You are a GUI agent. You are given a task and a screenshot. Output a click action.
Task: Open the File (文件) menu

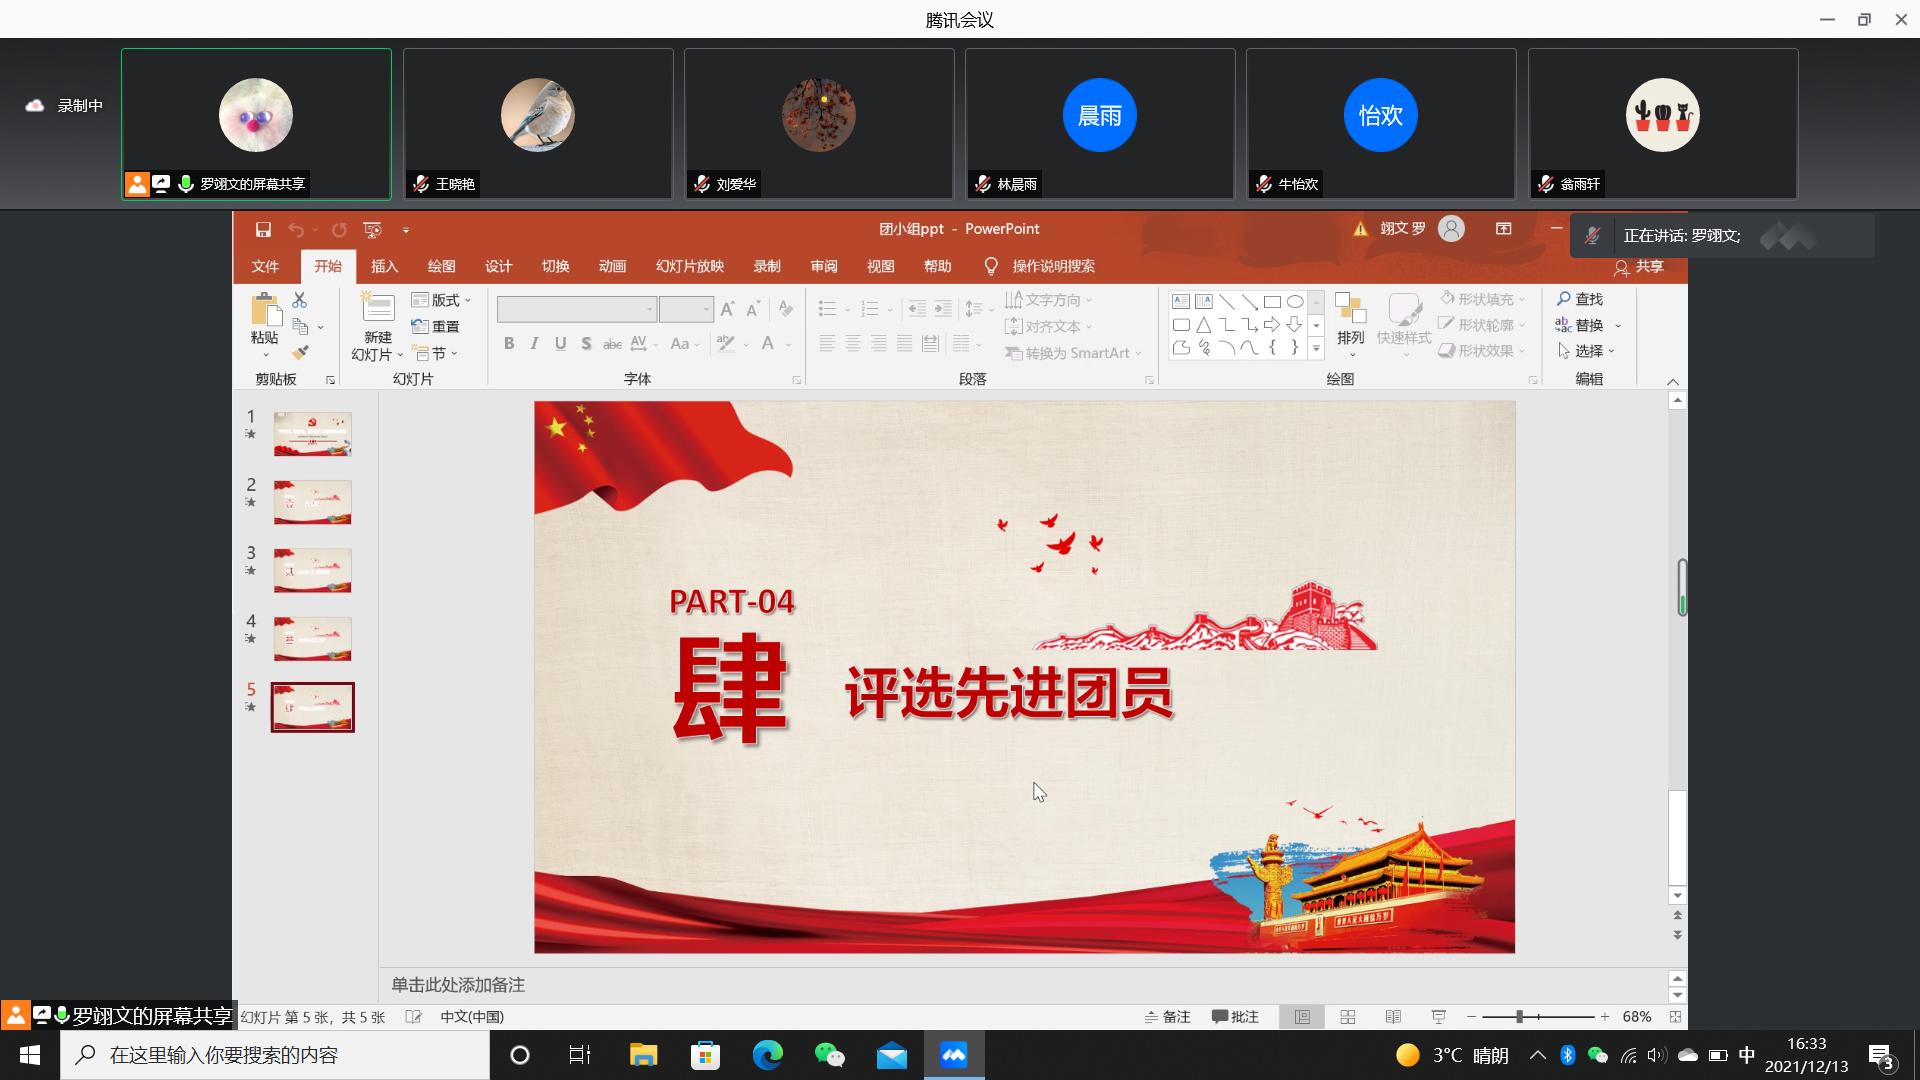click(265, 266)
